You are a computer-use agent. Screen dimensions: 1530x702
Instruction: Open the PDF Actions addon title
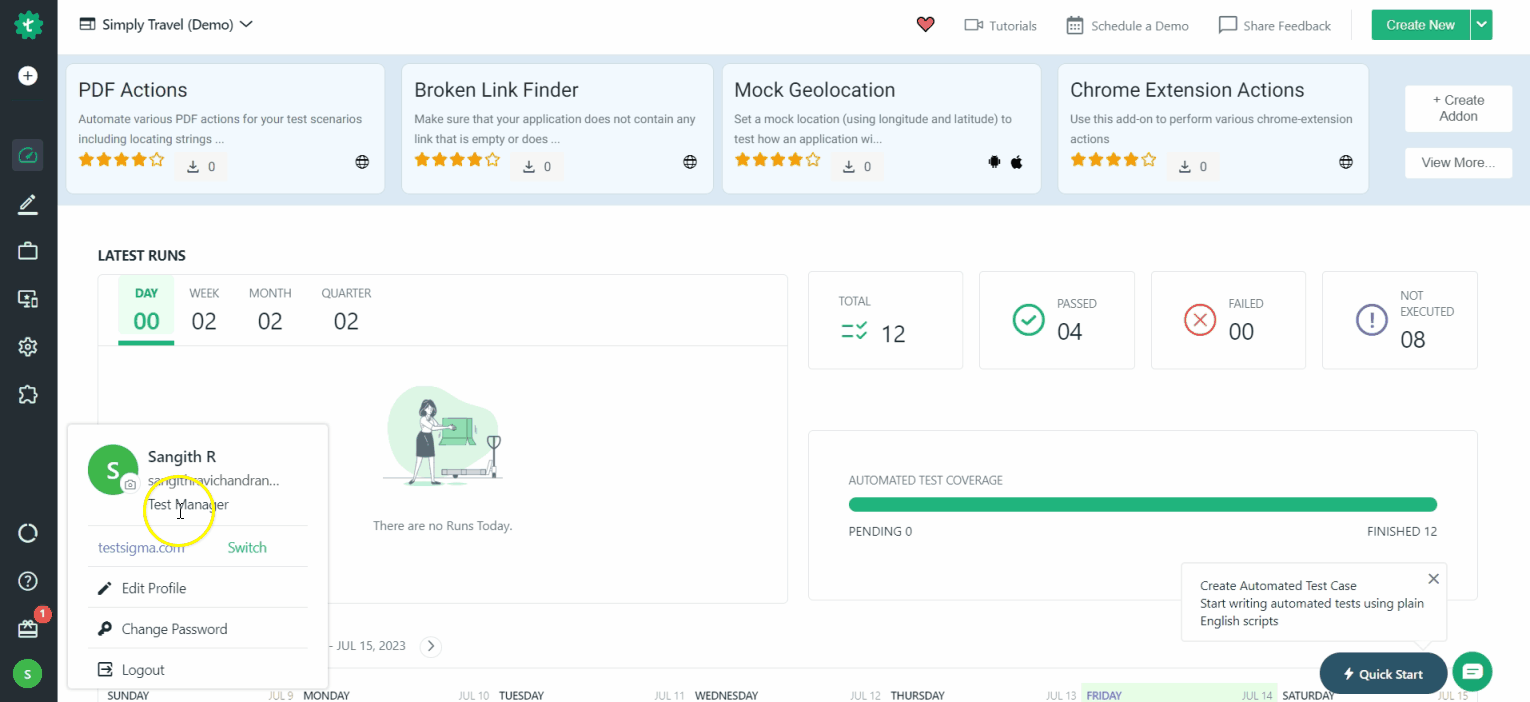tap(133, 90)
